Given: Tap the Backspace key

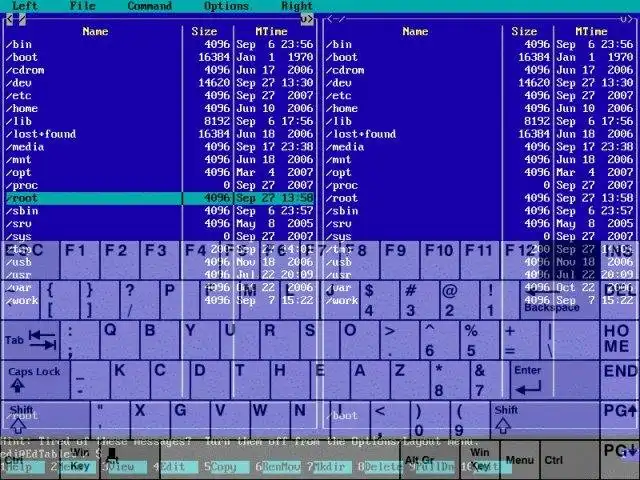Looking at the screenshot, I should point(560,299).
